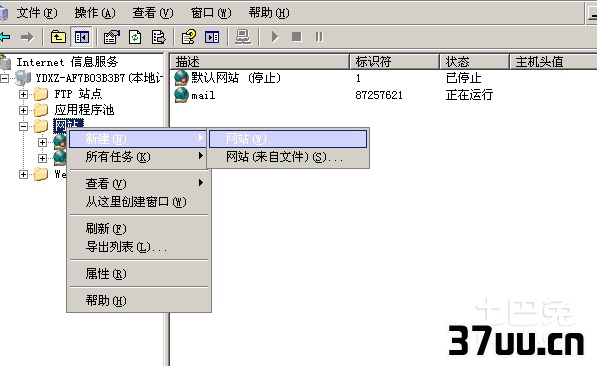Sort by 状态 column header
Screen dimensions: 597x366
tap(474, 62)
